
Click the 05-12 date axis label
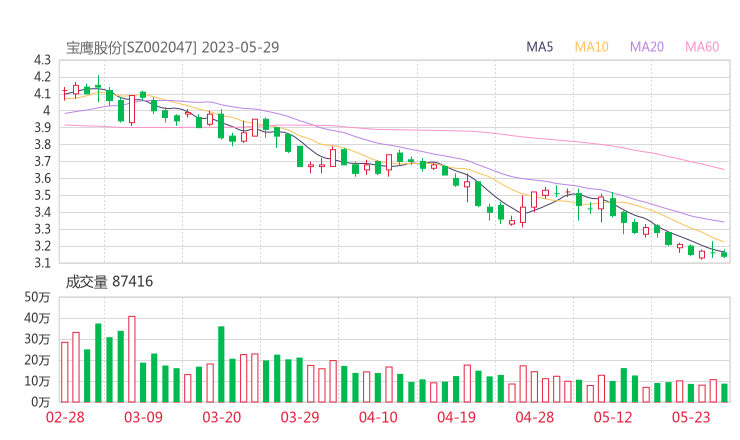point(613,417)
